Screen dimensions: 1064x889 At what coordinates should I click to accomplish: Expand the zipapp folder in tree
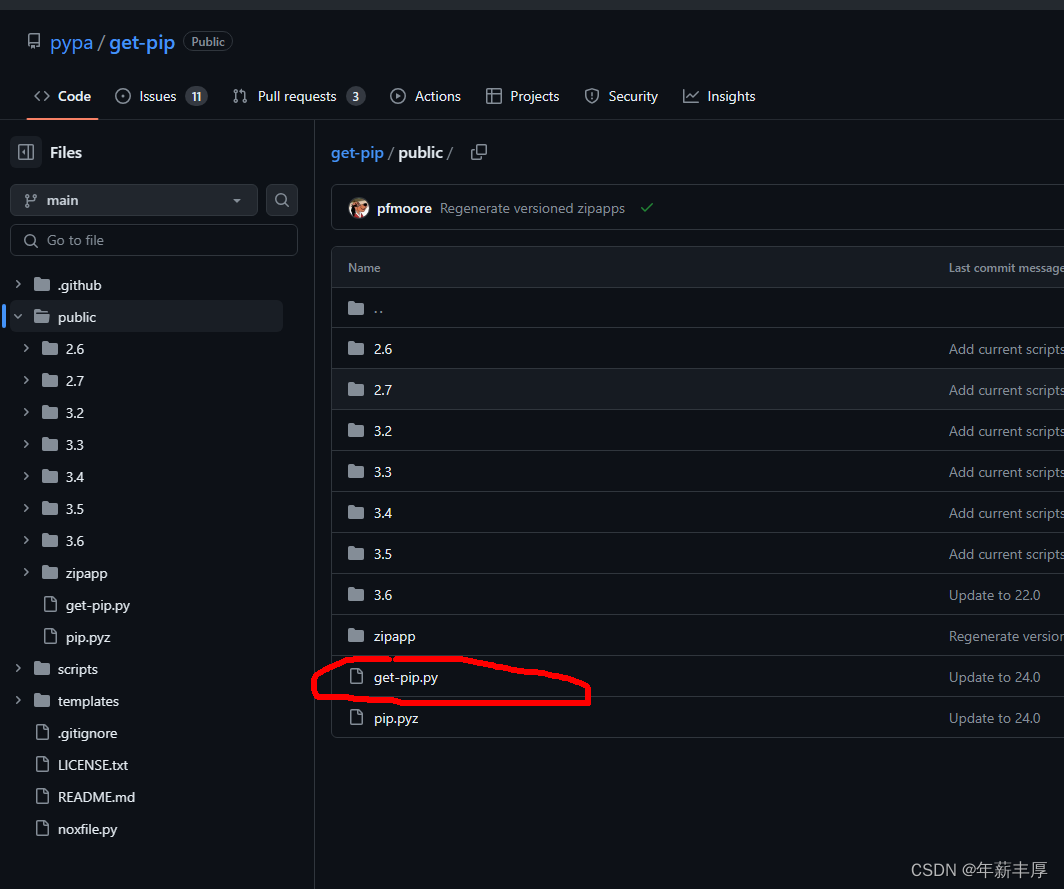coord(26,572)
